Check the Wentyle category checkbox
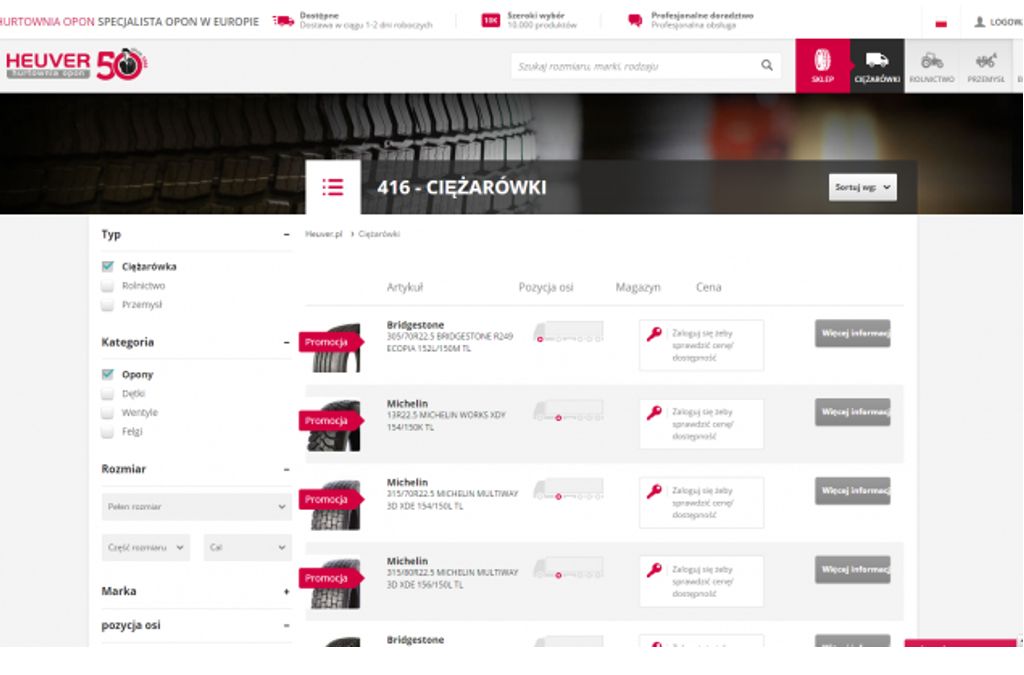The height and width of the screenshot is (675, 1024). tap(108, 412)
